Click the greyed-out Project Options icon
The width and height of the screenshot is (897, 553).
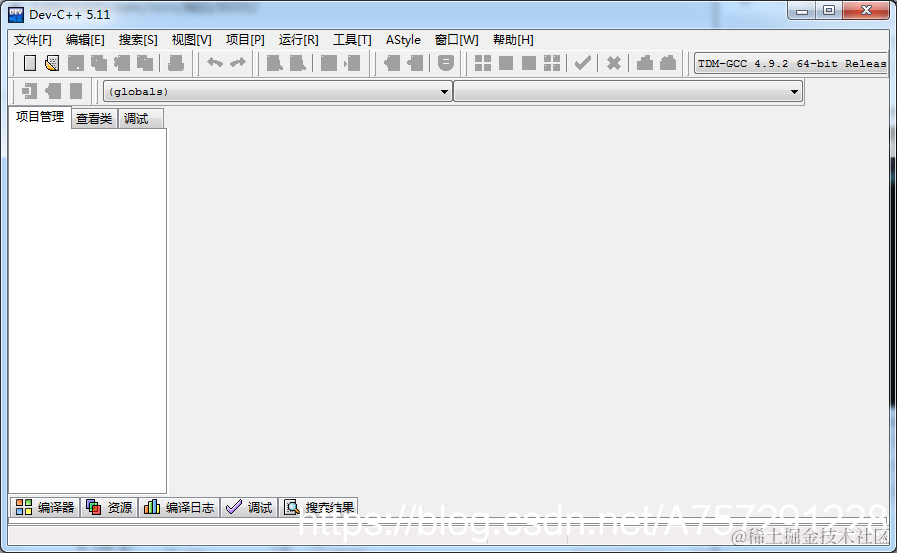point(446,63)
